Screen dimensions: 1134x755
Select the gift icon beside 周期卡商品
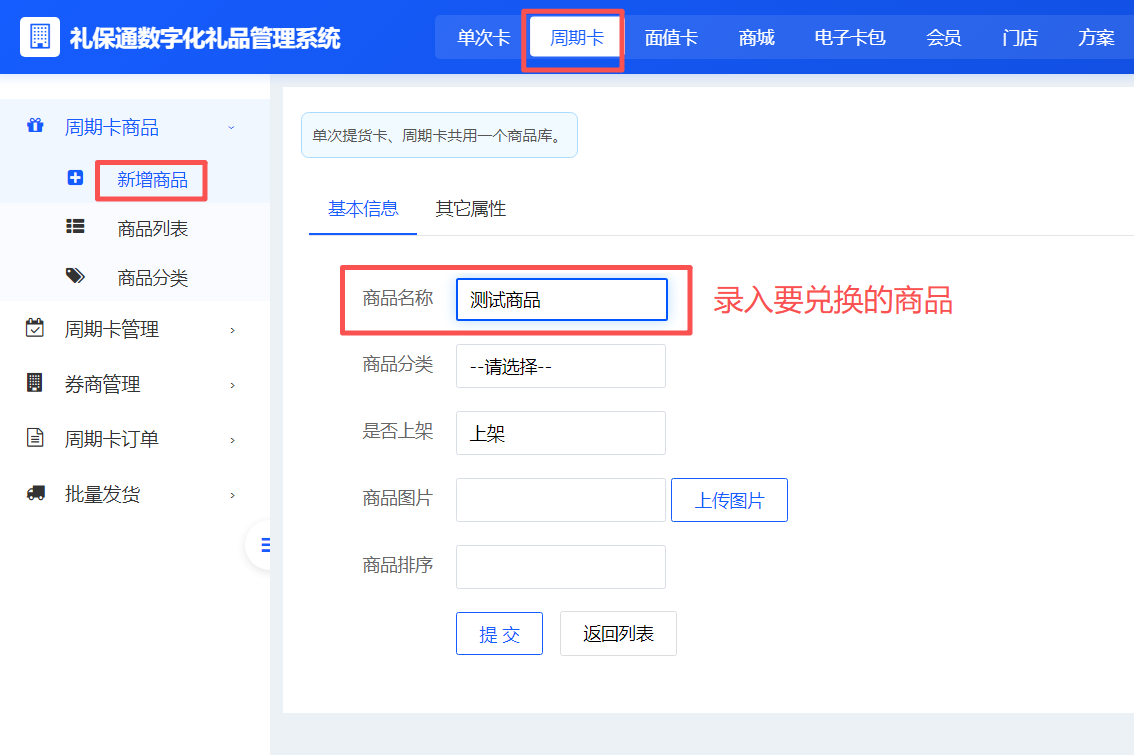[36, 127]
